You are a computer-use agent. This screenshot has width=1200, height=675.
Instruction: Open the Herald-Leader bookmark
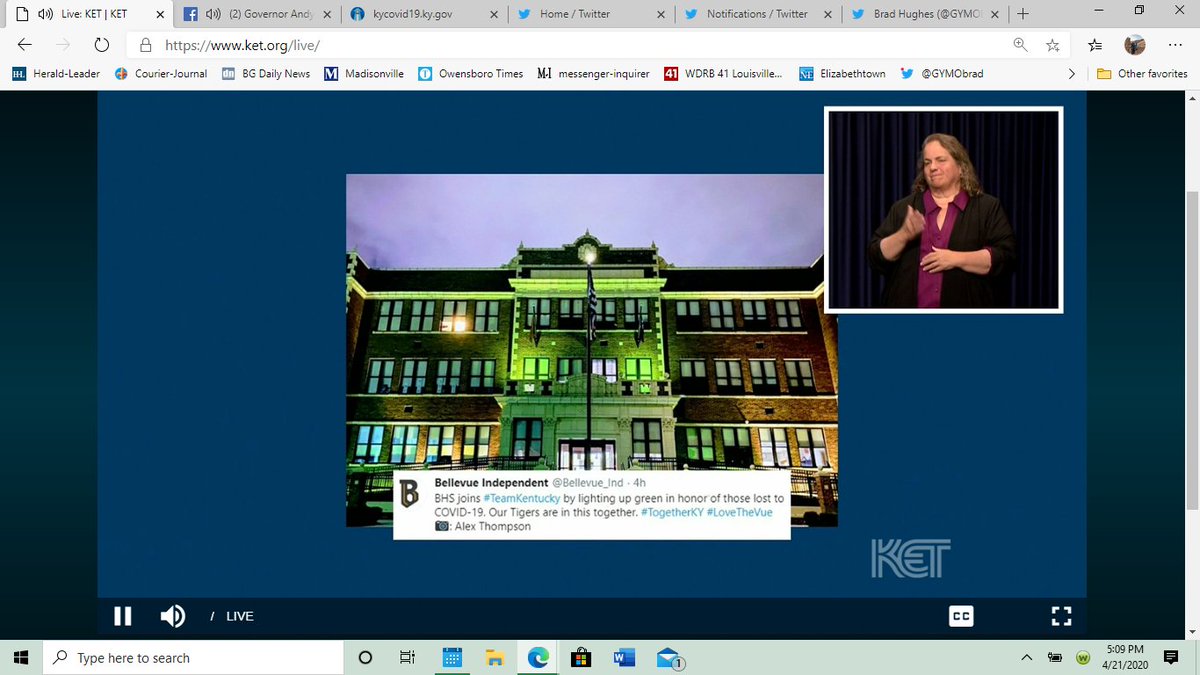(58, 73)
